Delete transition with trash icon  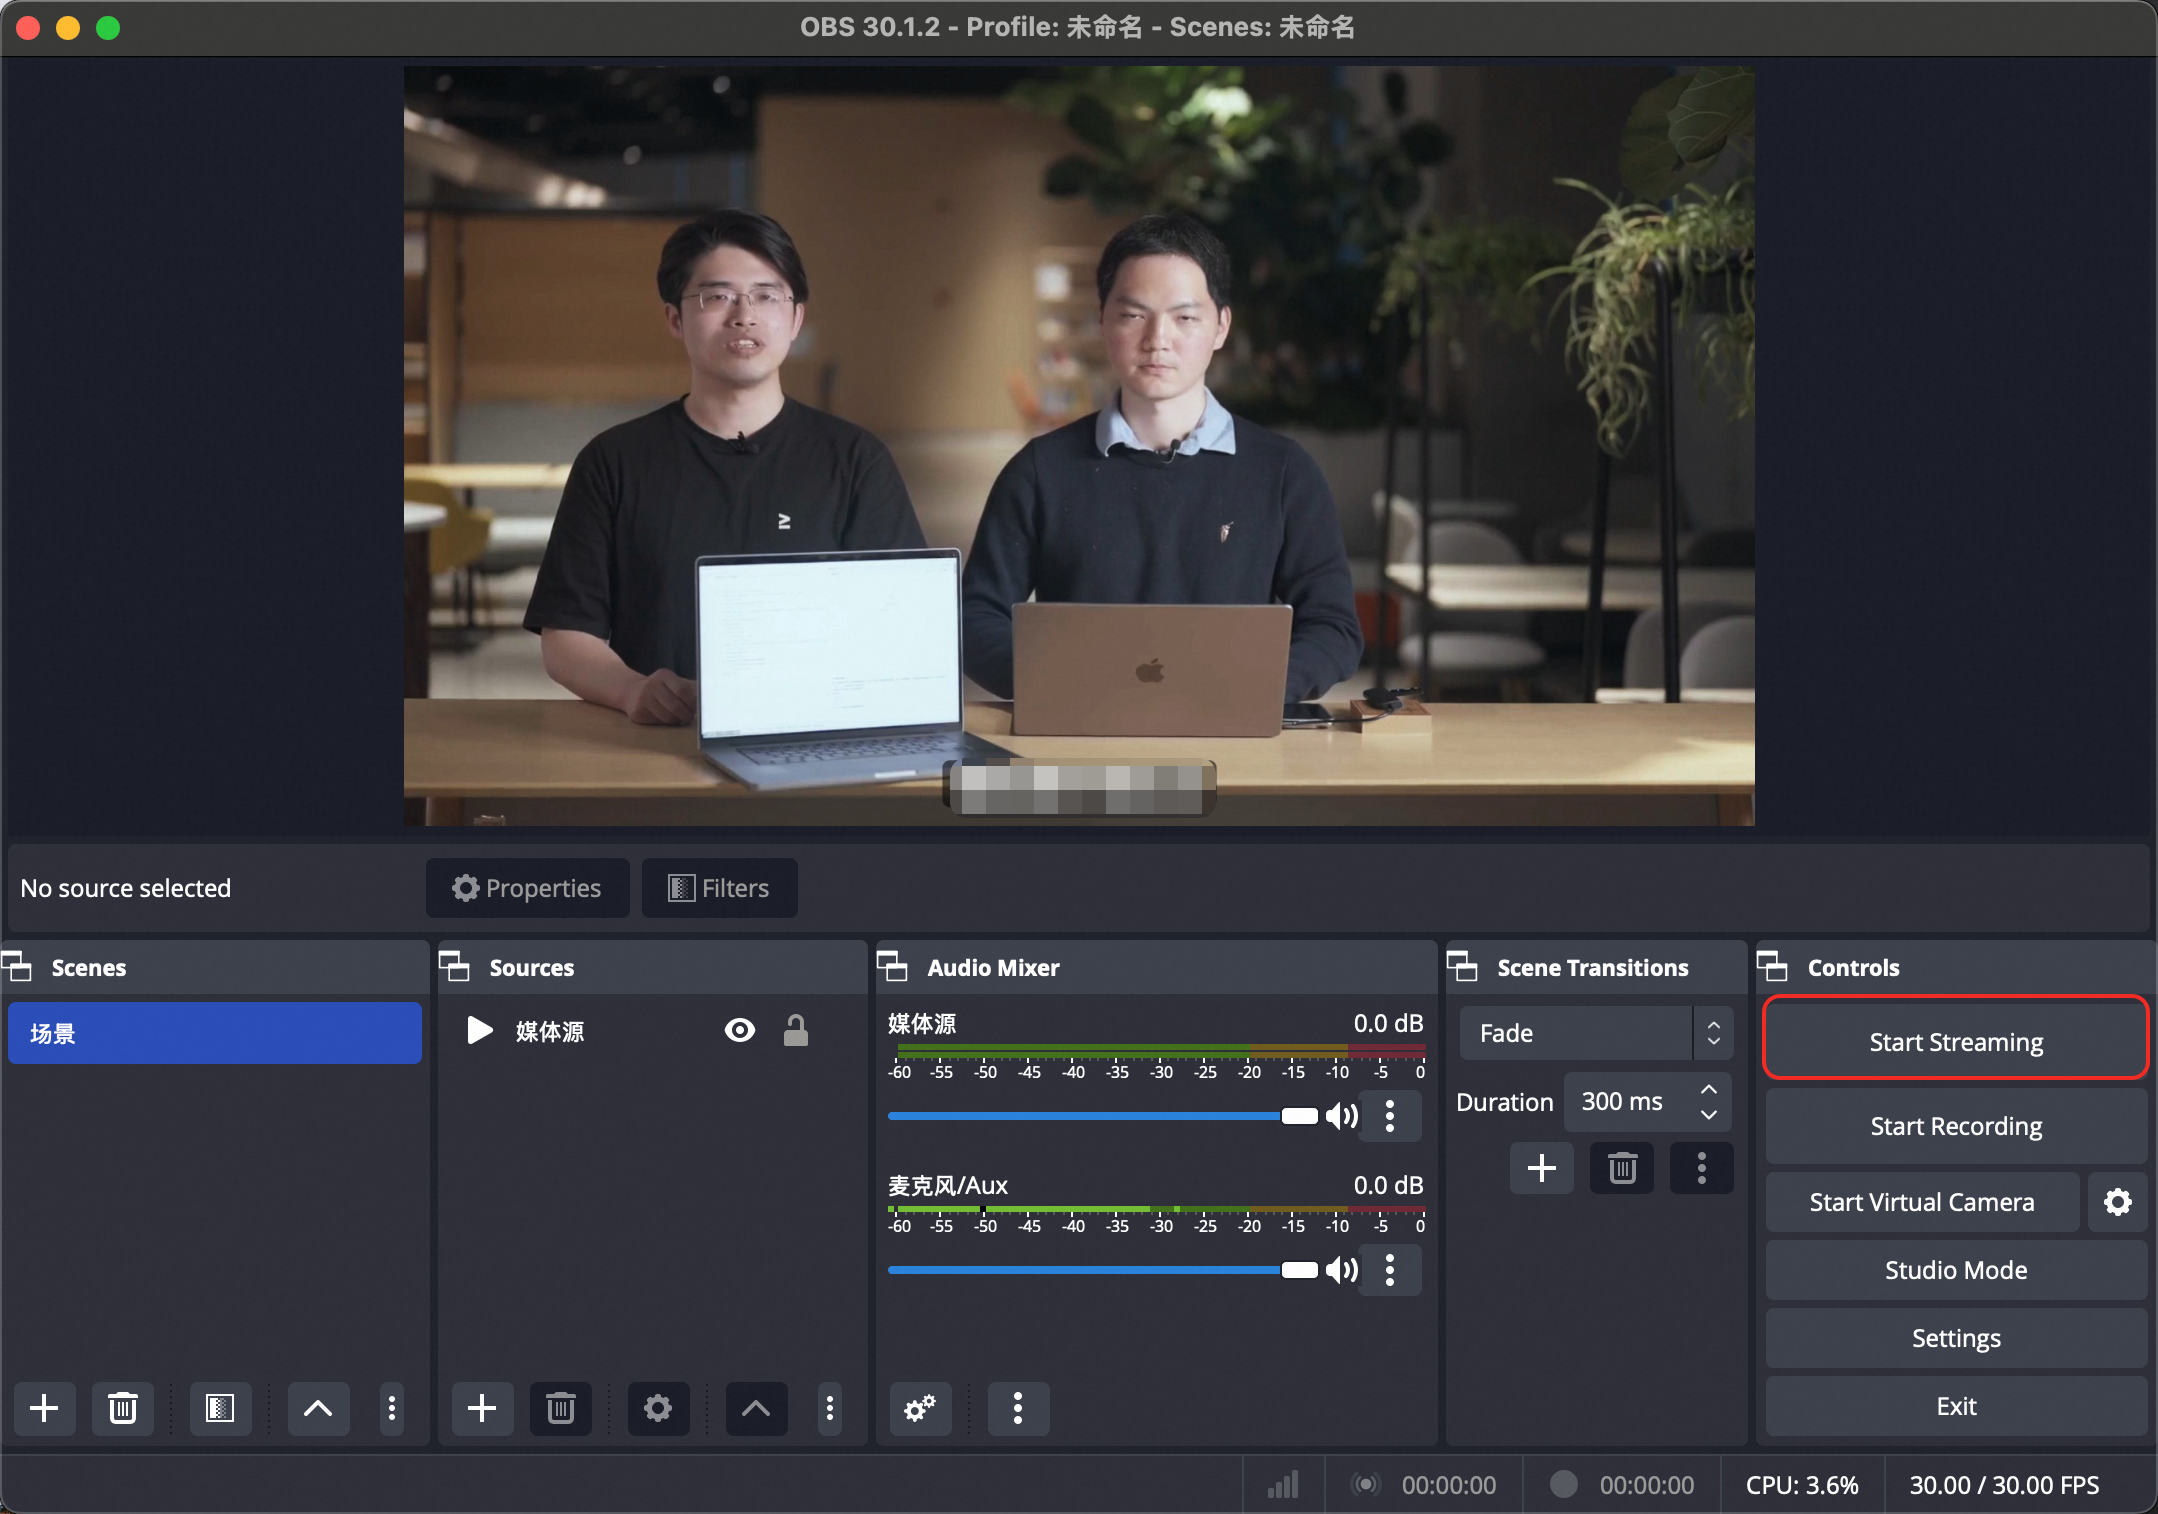[x=1622, y=1168]
